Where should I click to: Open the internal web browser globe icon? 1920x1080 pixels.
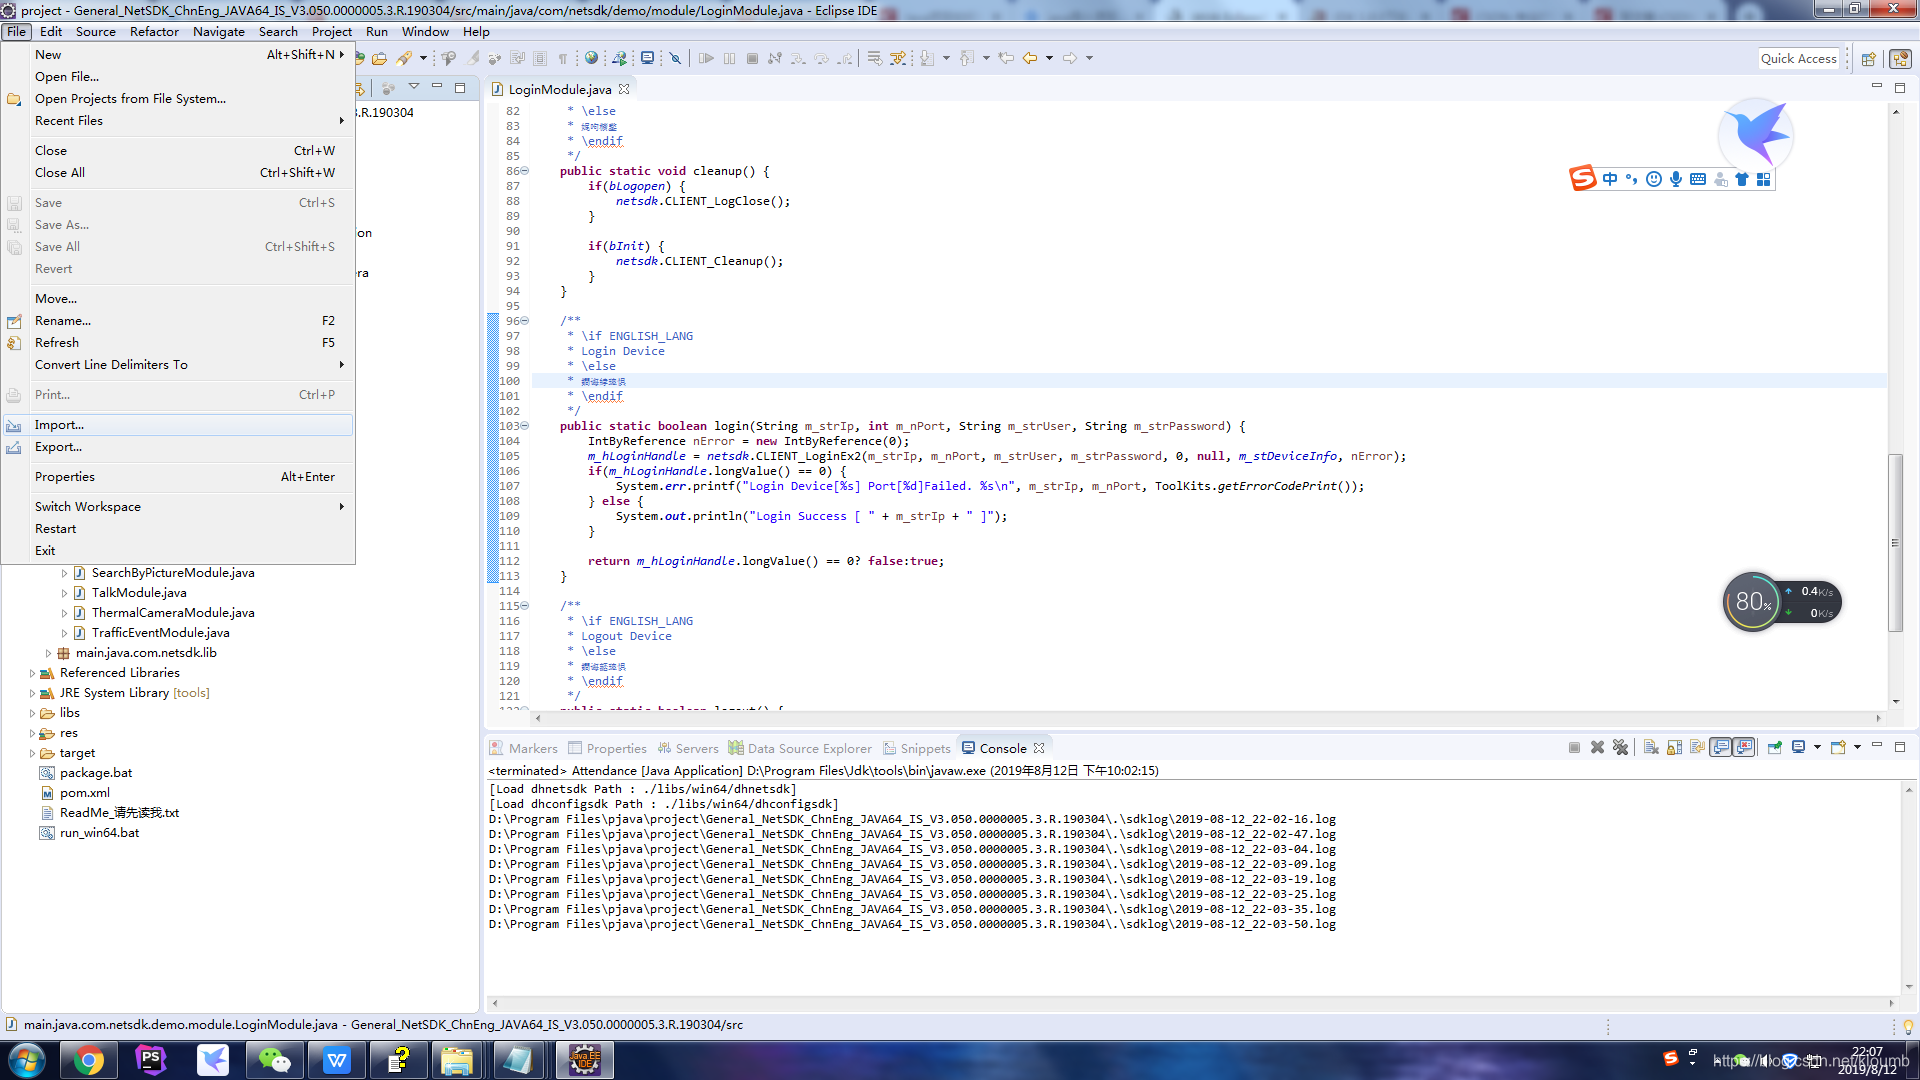tap(590, 57)
